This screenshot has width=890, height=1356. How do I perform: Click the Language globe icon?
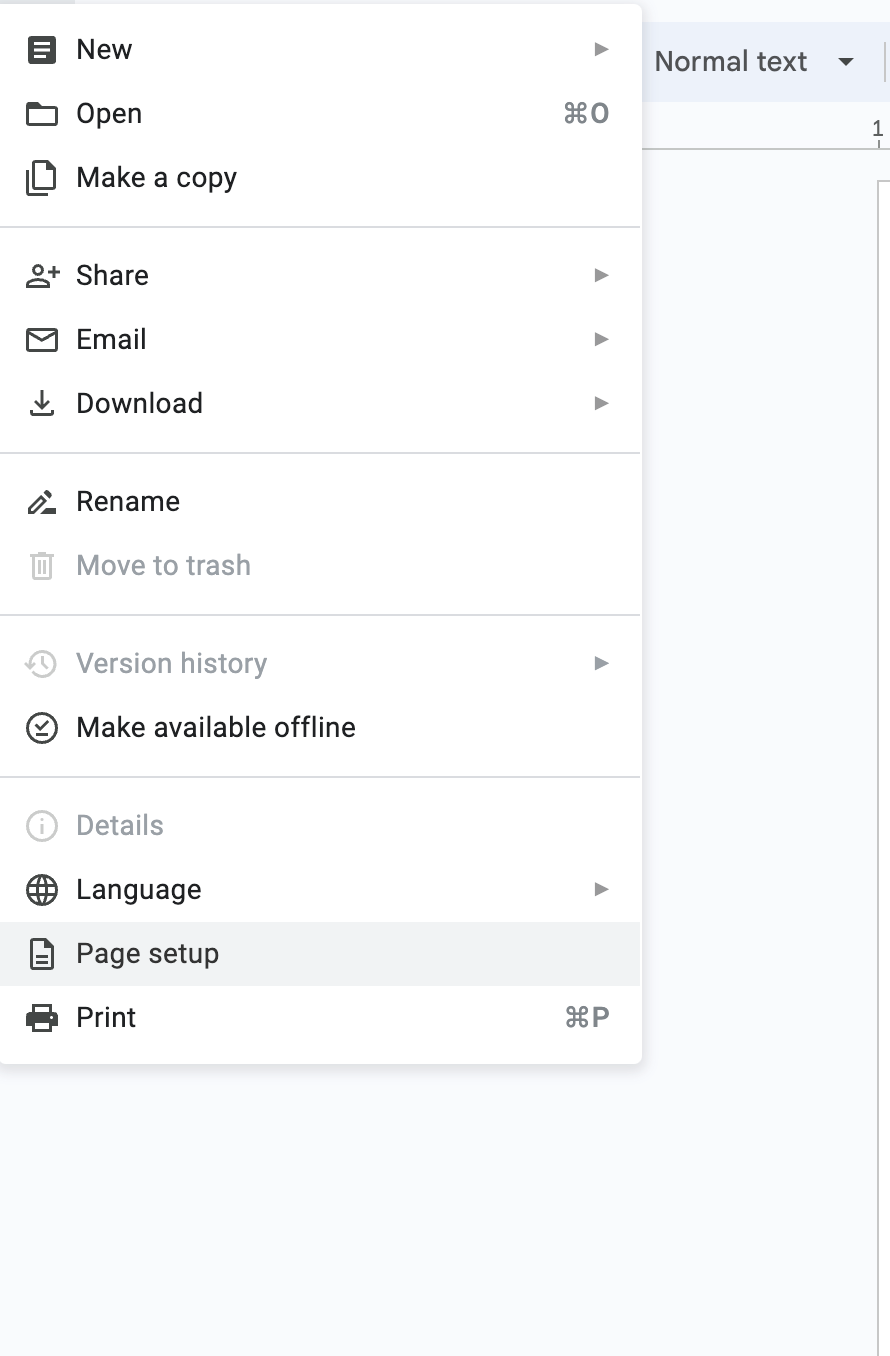41,890
